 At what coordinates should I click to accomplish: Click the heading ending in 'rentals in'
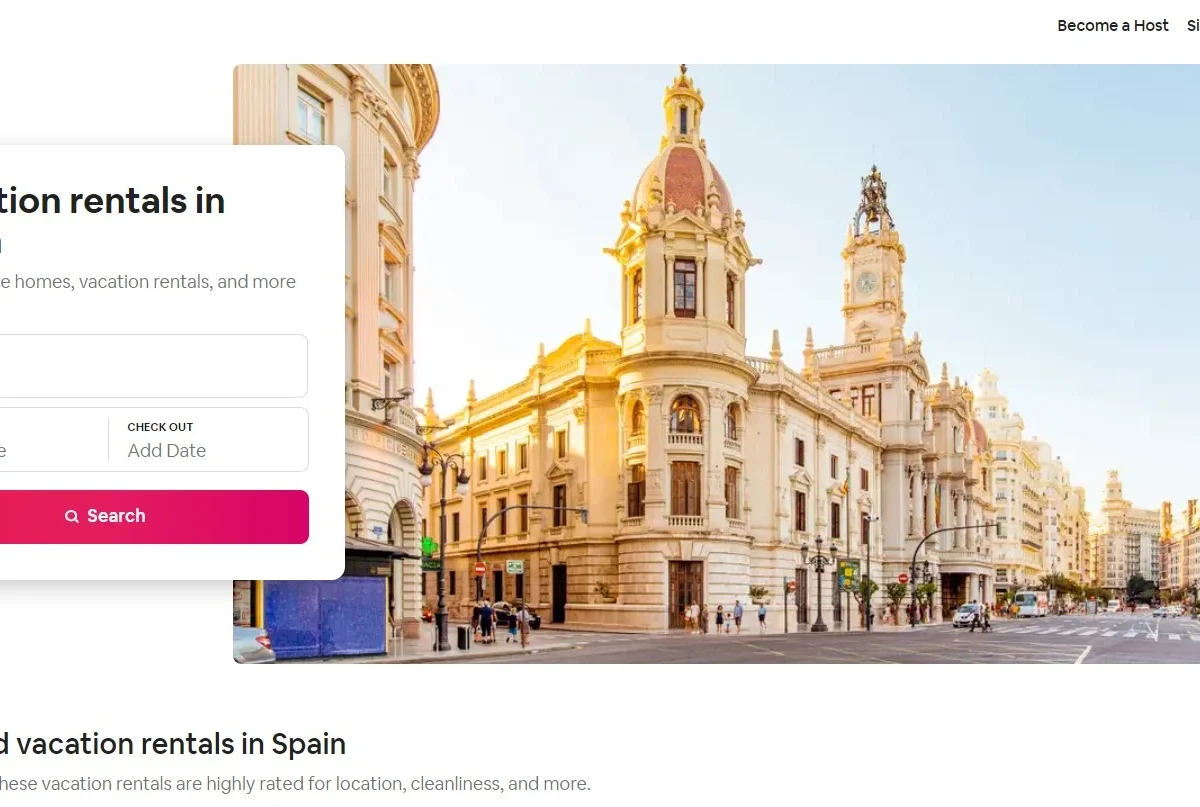pos(112,201)
